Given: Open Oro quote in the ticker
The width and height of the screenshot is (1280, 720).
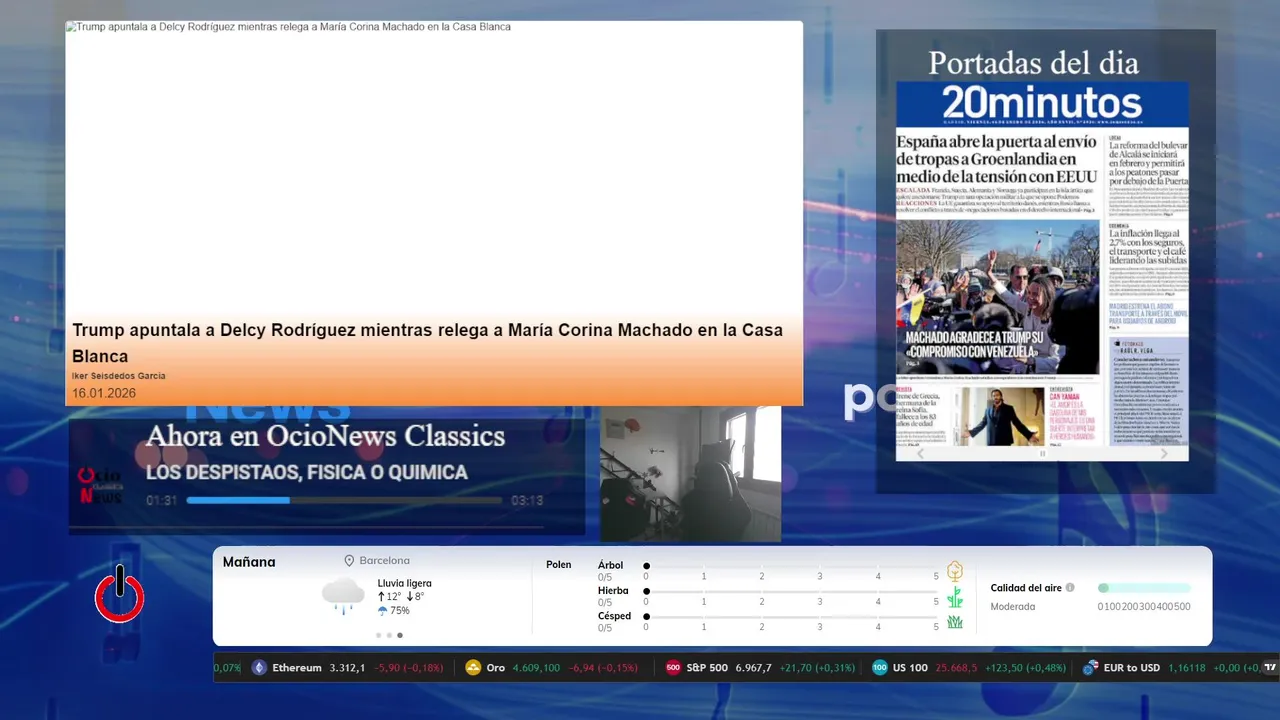Looking at the screenshot, I should coord(551,668).
